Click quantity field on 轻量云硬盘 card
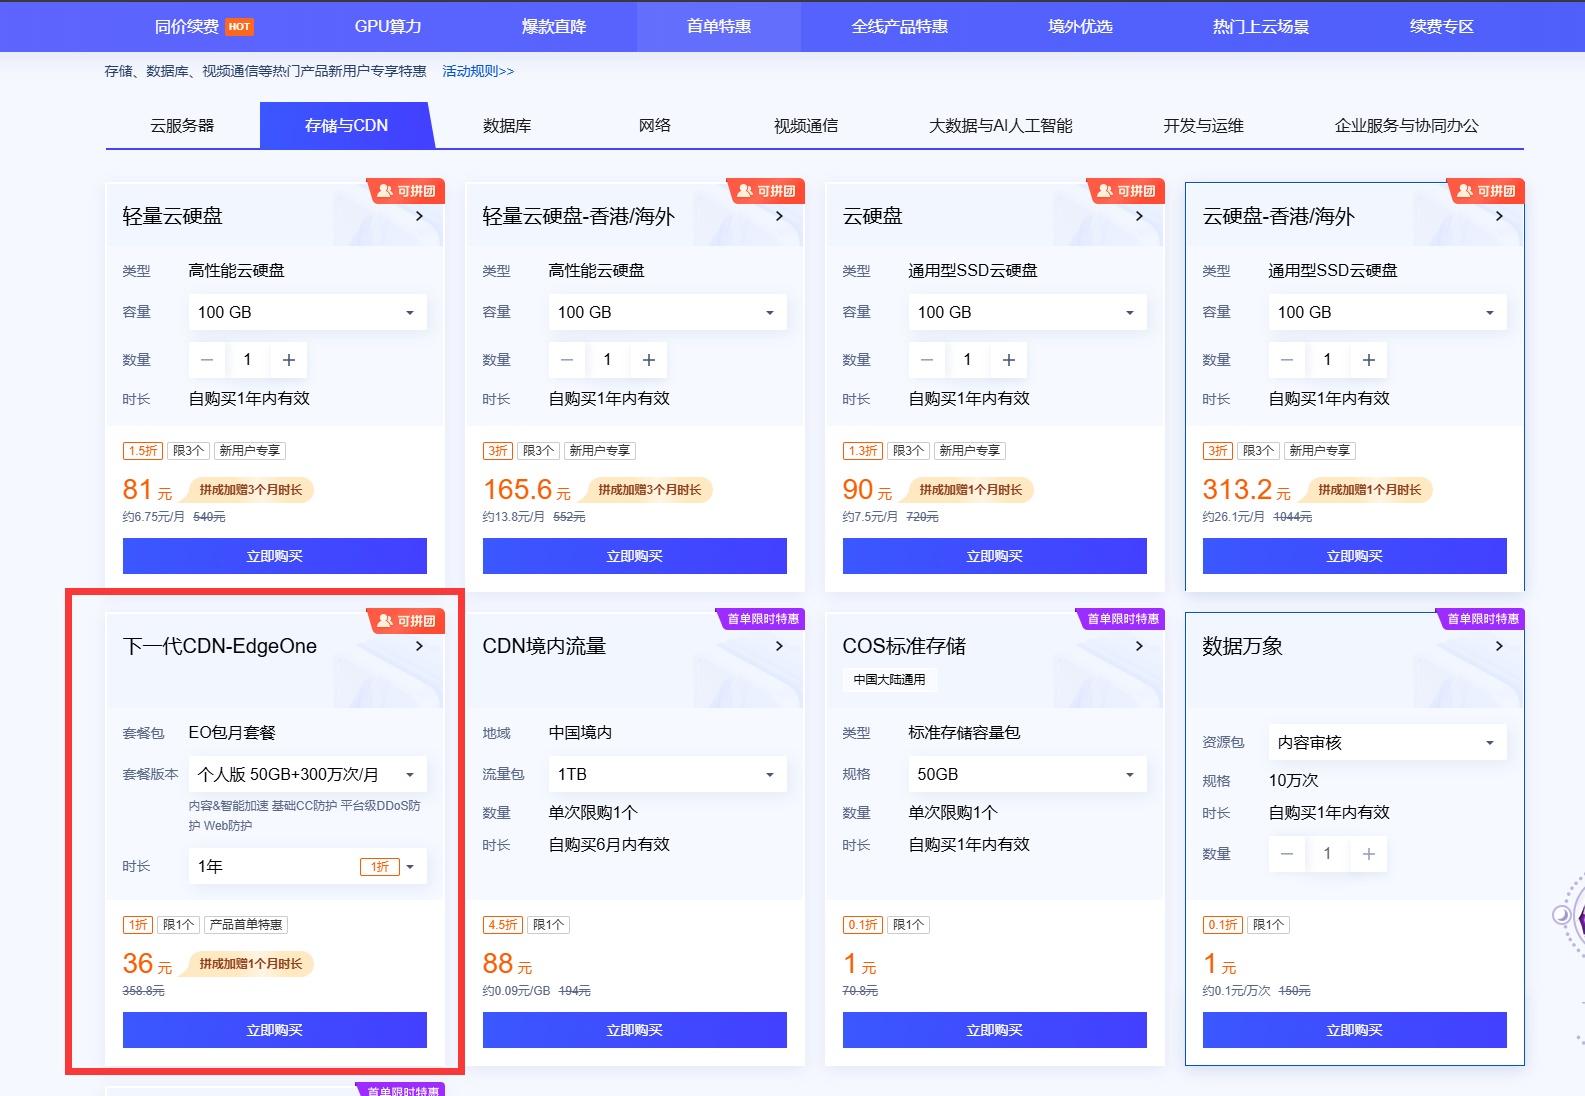 [248, 360]
